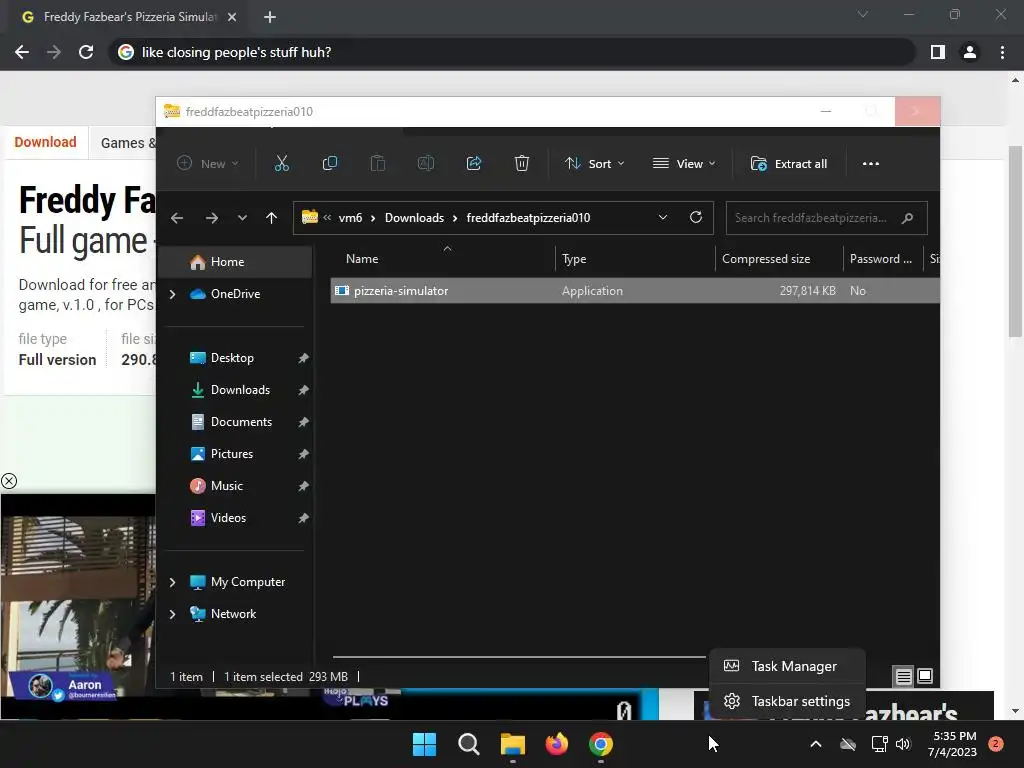Viewport: 1024px width, 768px height.
Task: Click the Paste clipboard icon in toolbar
Action: [377, 163]
